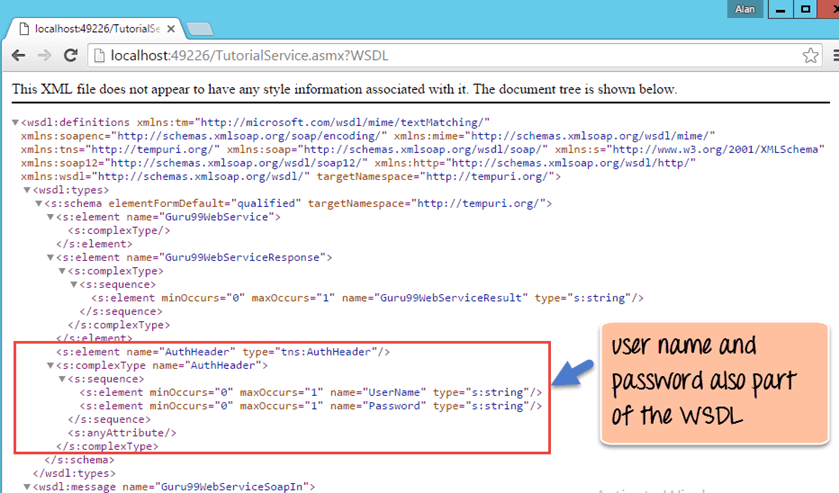Bookmark this page with the star icon

pyautogui.click(x=811, y=57)
